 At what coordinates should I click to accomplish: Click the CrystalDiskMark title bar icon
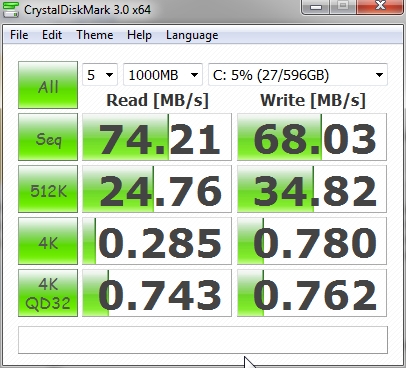click(x=11, y=9)
